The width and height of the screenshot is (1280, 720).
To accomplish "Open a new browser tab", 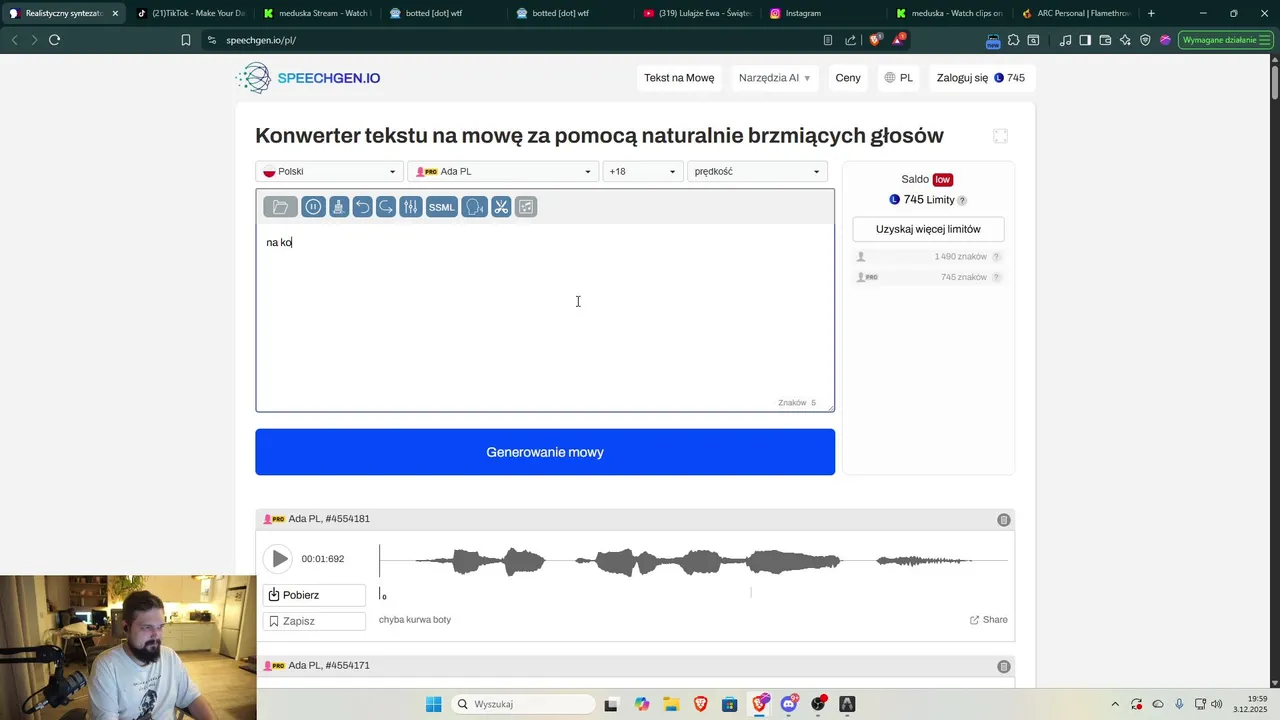I will click(1151, 13).
